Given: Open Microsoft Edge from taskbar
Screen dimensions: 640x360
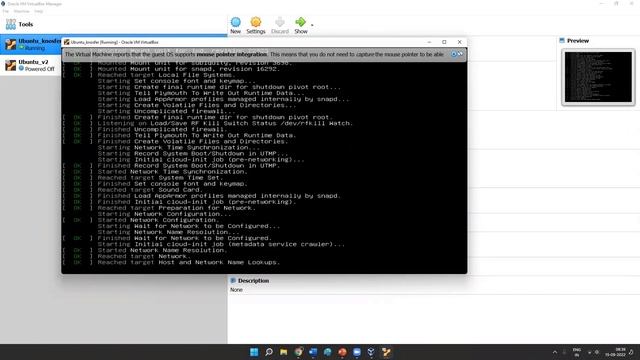Looking at the screenshot, I should (328, 352).
